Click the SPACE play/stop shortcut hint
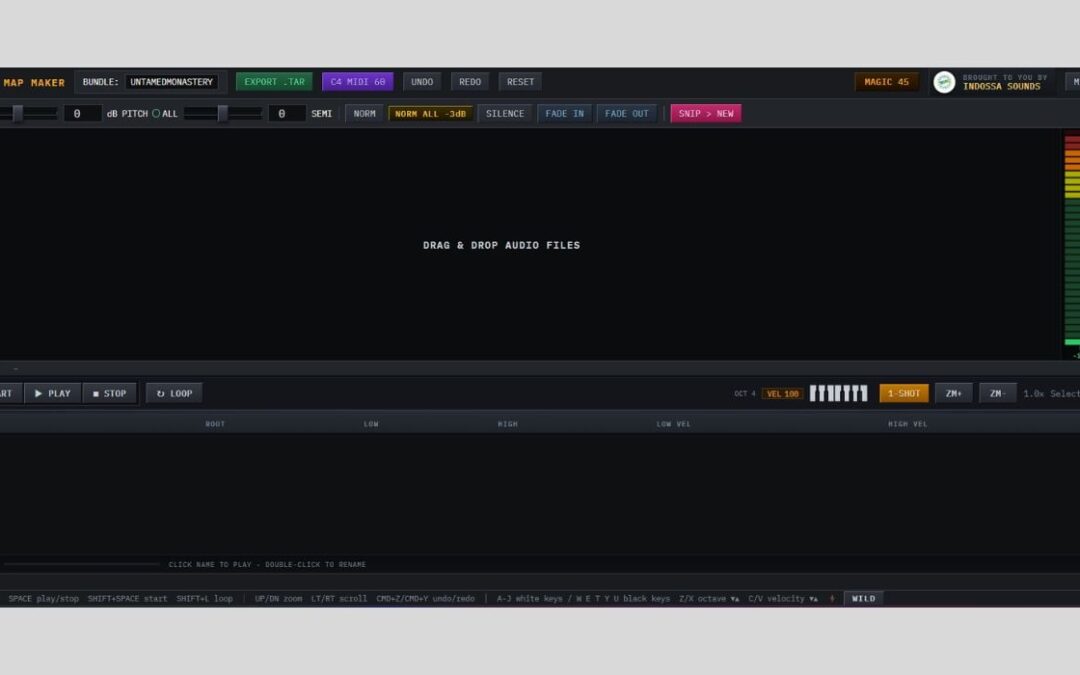Image resolution: width=1080 pixels, height=675 pixels. coord(43,599)
